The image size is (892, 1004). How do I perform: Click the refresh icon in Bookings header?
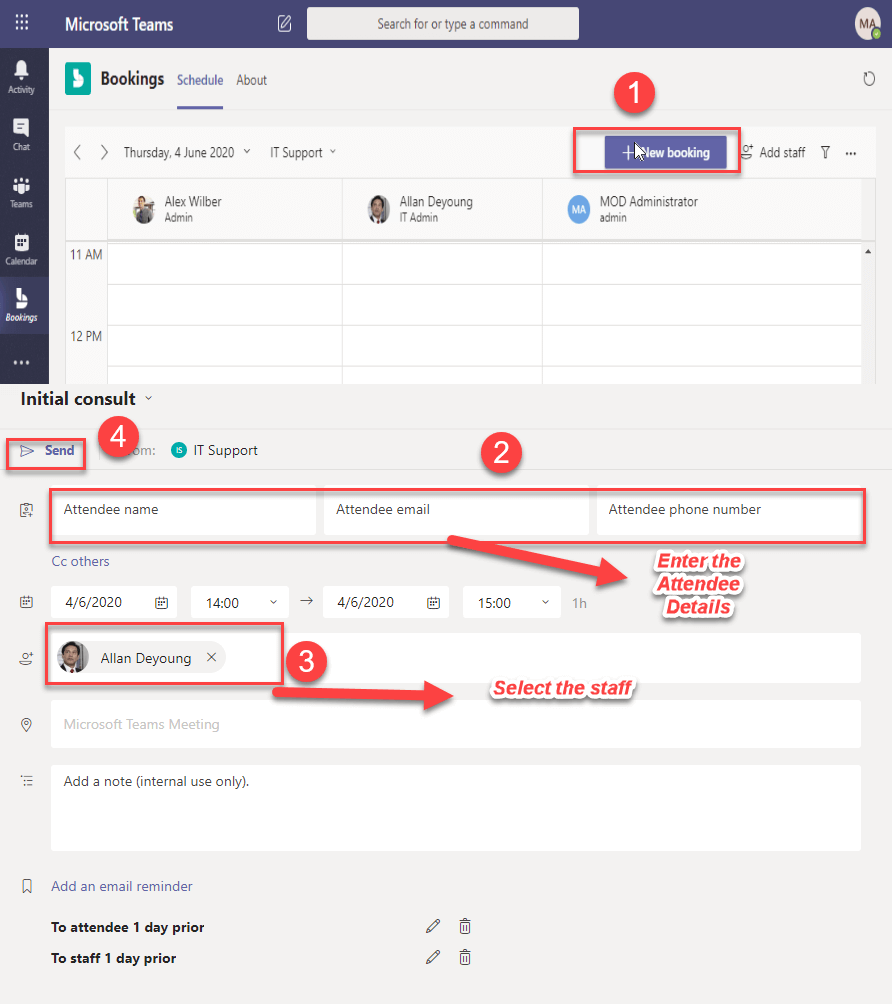(869, 79)
